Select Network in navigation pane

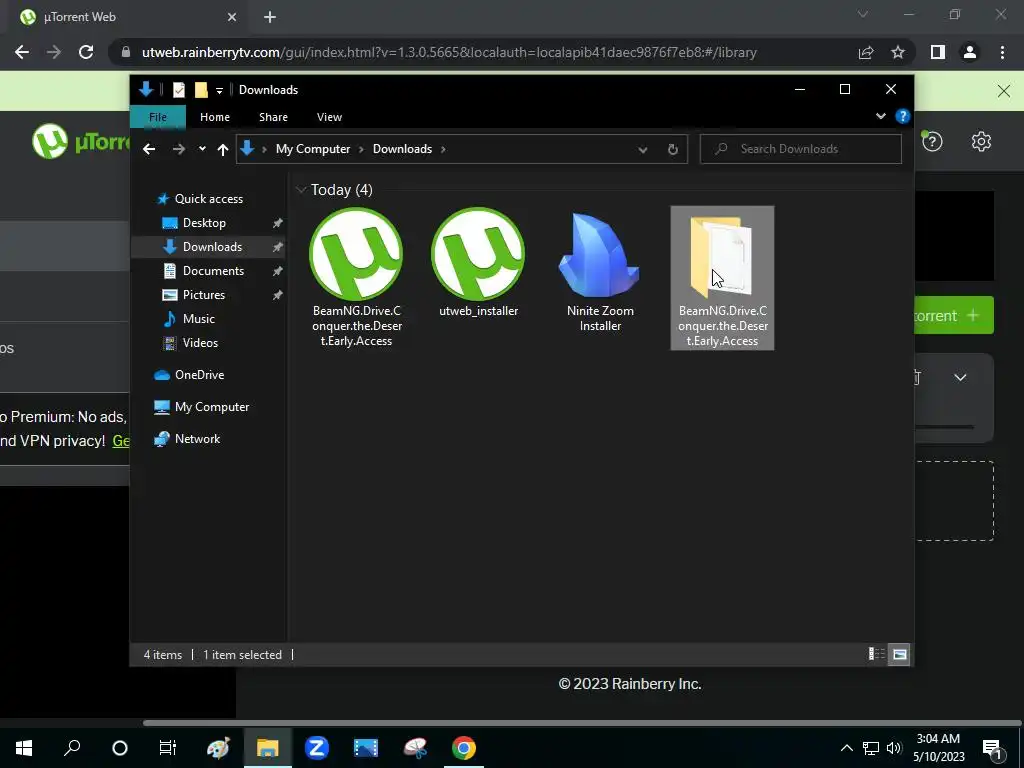(x=187, y=439)
